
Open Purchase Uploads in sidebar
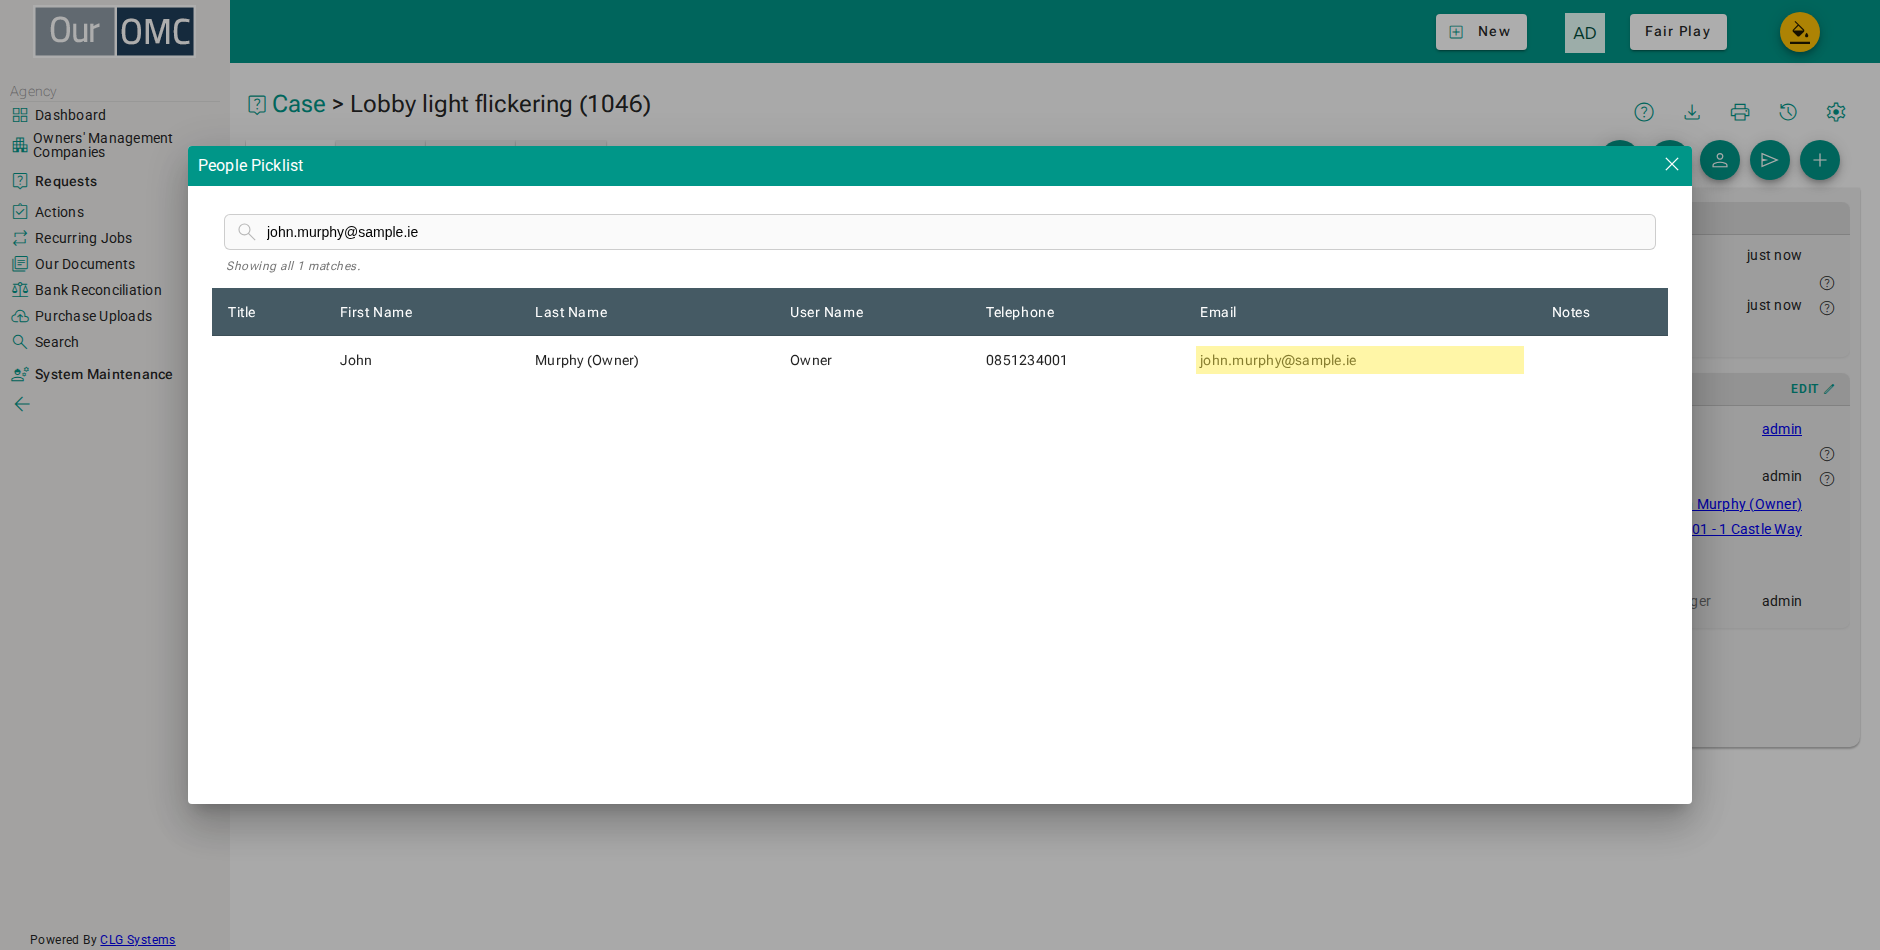click(x=93, y=316)
